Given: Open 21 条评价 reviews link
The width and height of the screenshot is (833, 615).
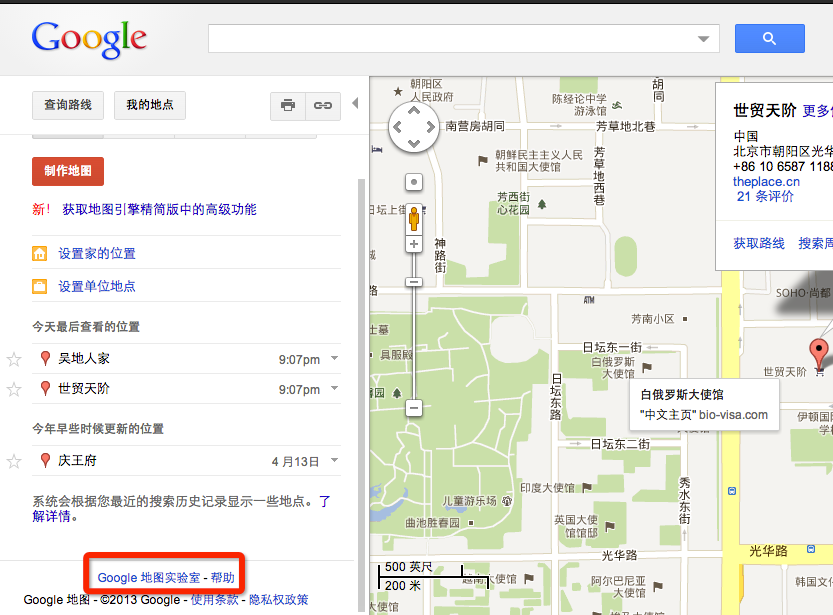Looking at the screenshot, I should (x=765, y=197).
